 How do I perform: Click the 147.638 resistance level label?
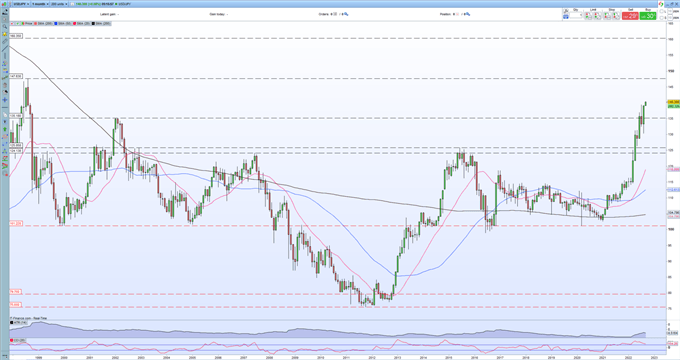click(x=16, y=76)
